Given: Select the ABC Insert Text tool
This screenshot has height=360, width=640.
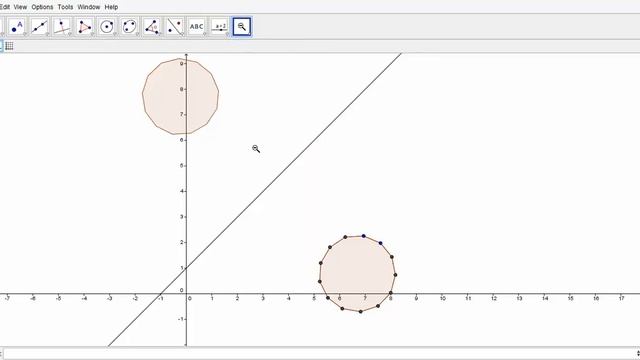Looking at the screenshot, I should pos(197,27).
